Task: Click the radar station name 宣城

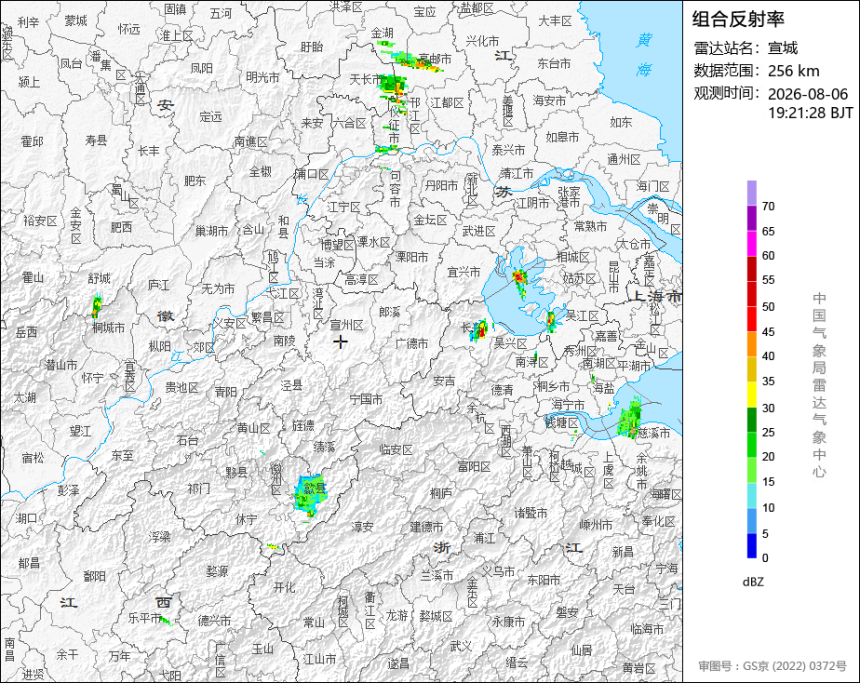Action: 783,48
